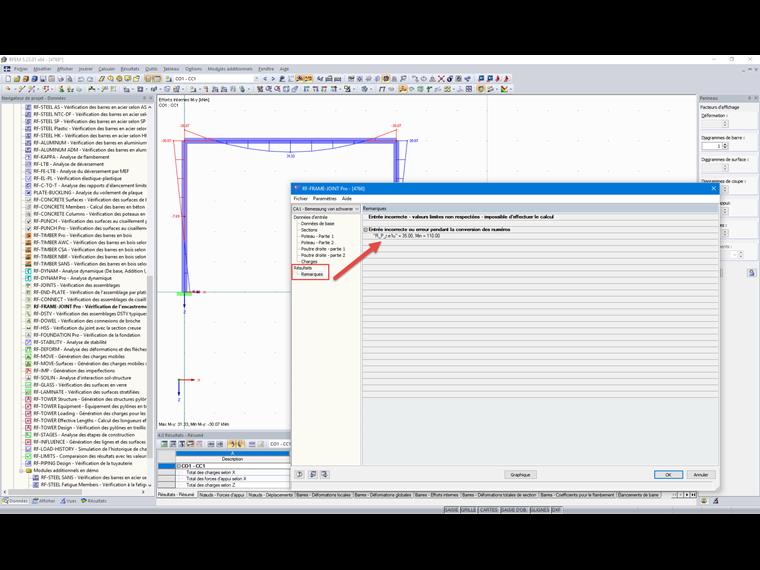The height and width of the screenshot is (570, 760).
Task: Switch to Noeuds - Forces d'appui tab
Action: 222,495
